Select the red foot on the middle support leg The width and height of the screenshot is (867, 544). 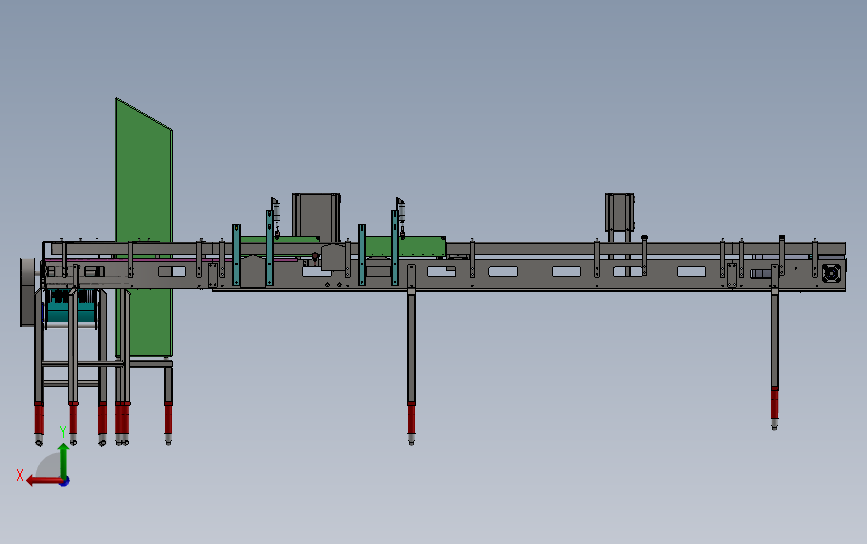tap(411, 419)
